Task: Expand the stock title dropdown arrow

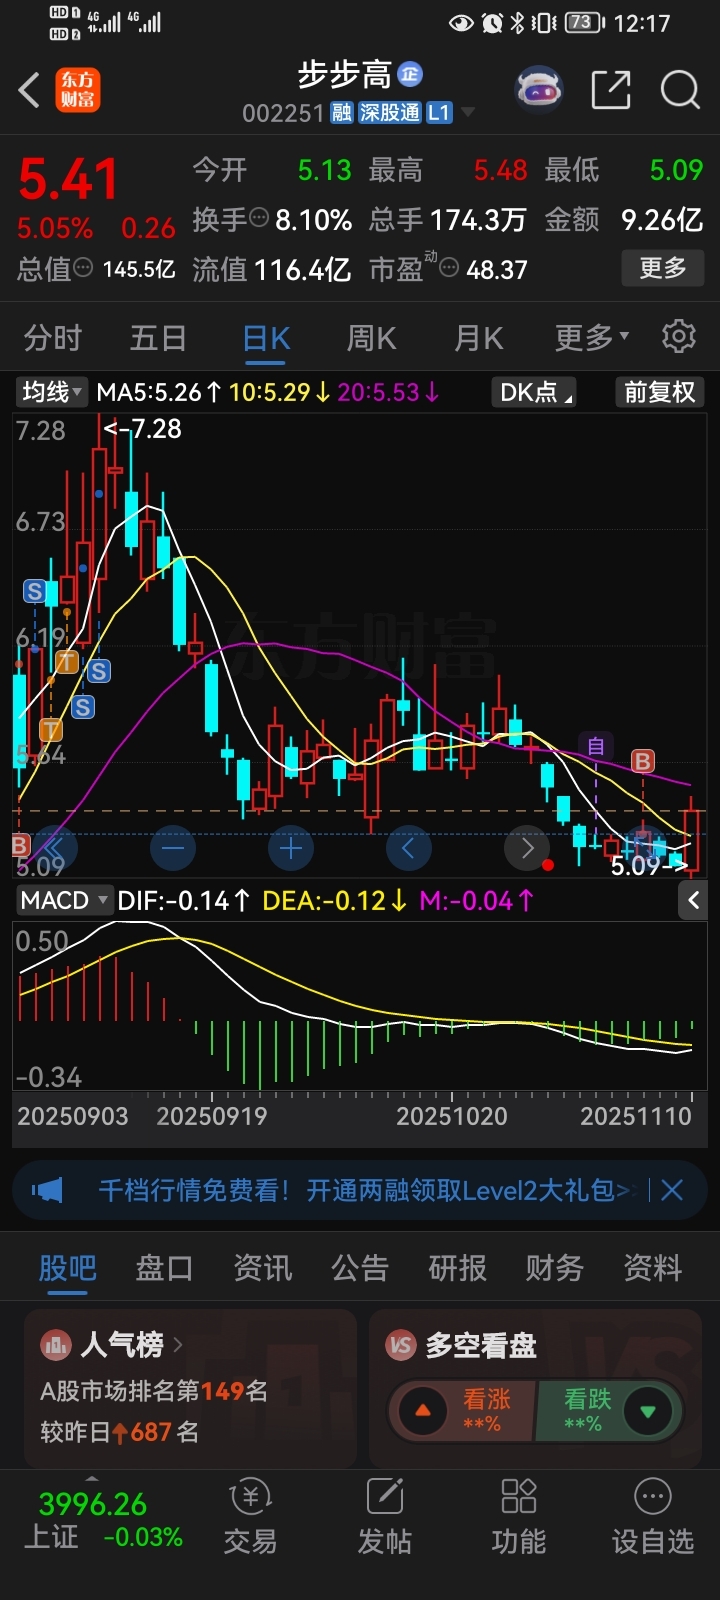Action: coord(467,113)
